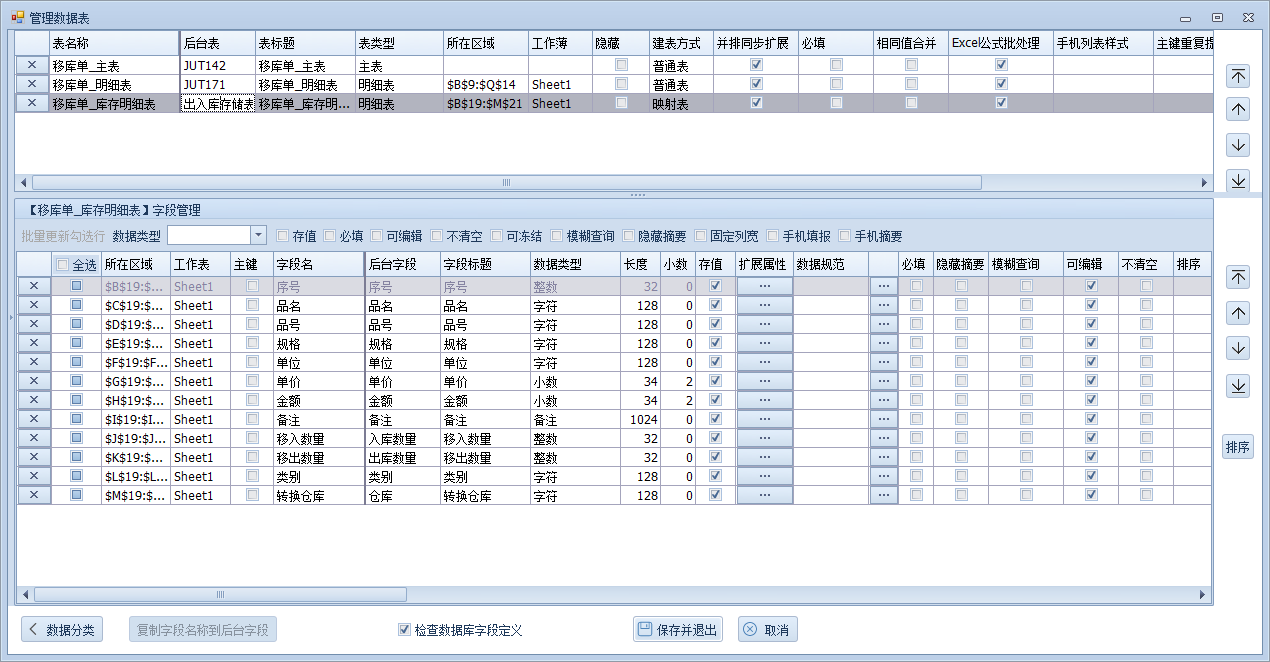Toggle 检查数据库字段定义 checkbox
1270x662 pixels.
pos(404,630)
